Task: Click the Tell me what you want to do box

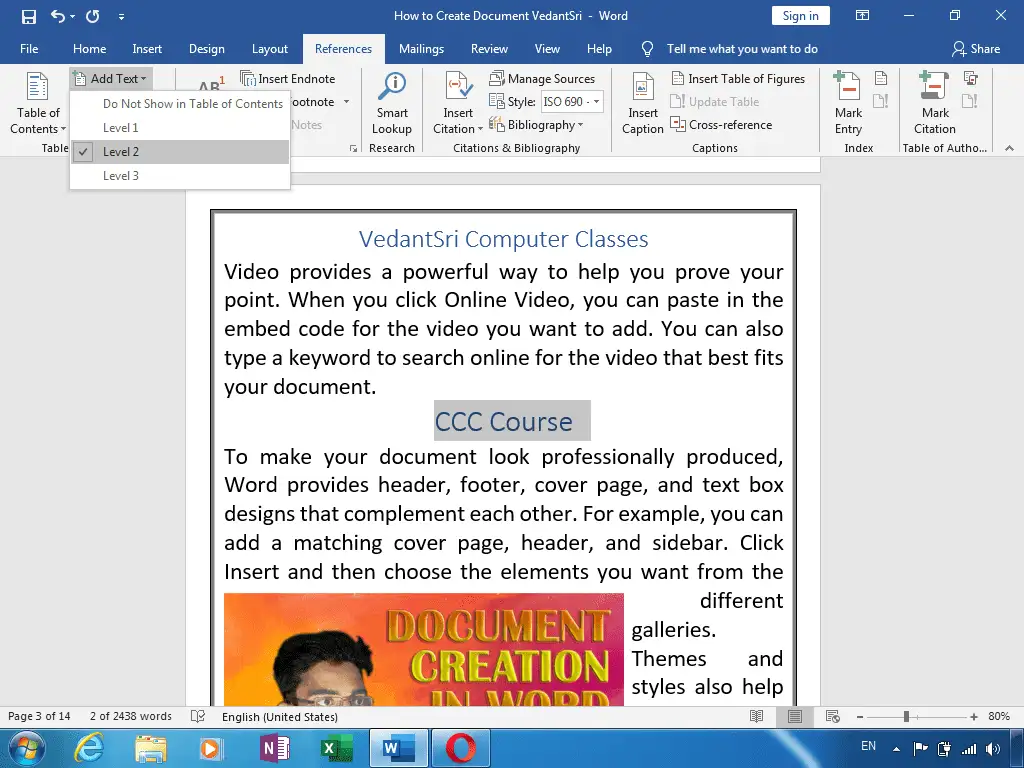Action: click(742, 49)
